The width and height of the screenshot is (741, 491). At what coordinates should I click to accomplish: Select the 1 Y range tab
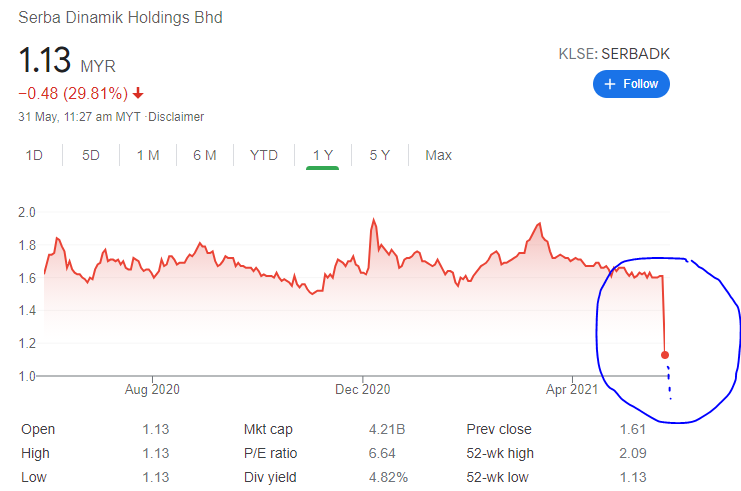click(323, 155)
